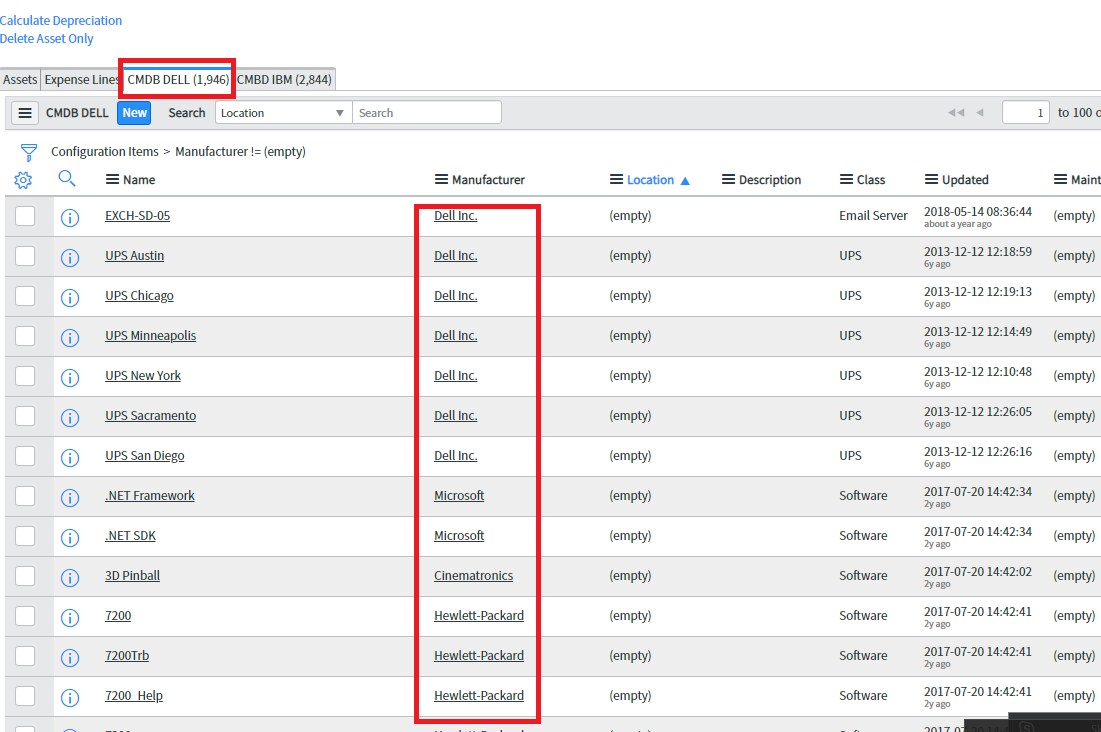Click the list search text field

(427, 112)
